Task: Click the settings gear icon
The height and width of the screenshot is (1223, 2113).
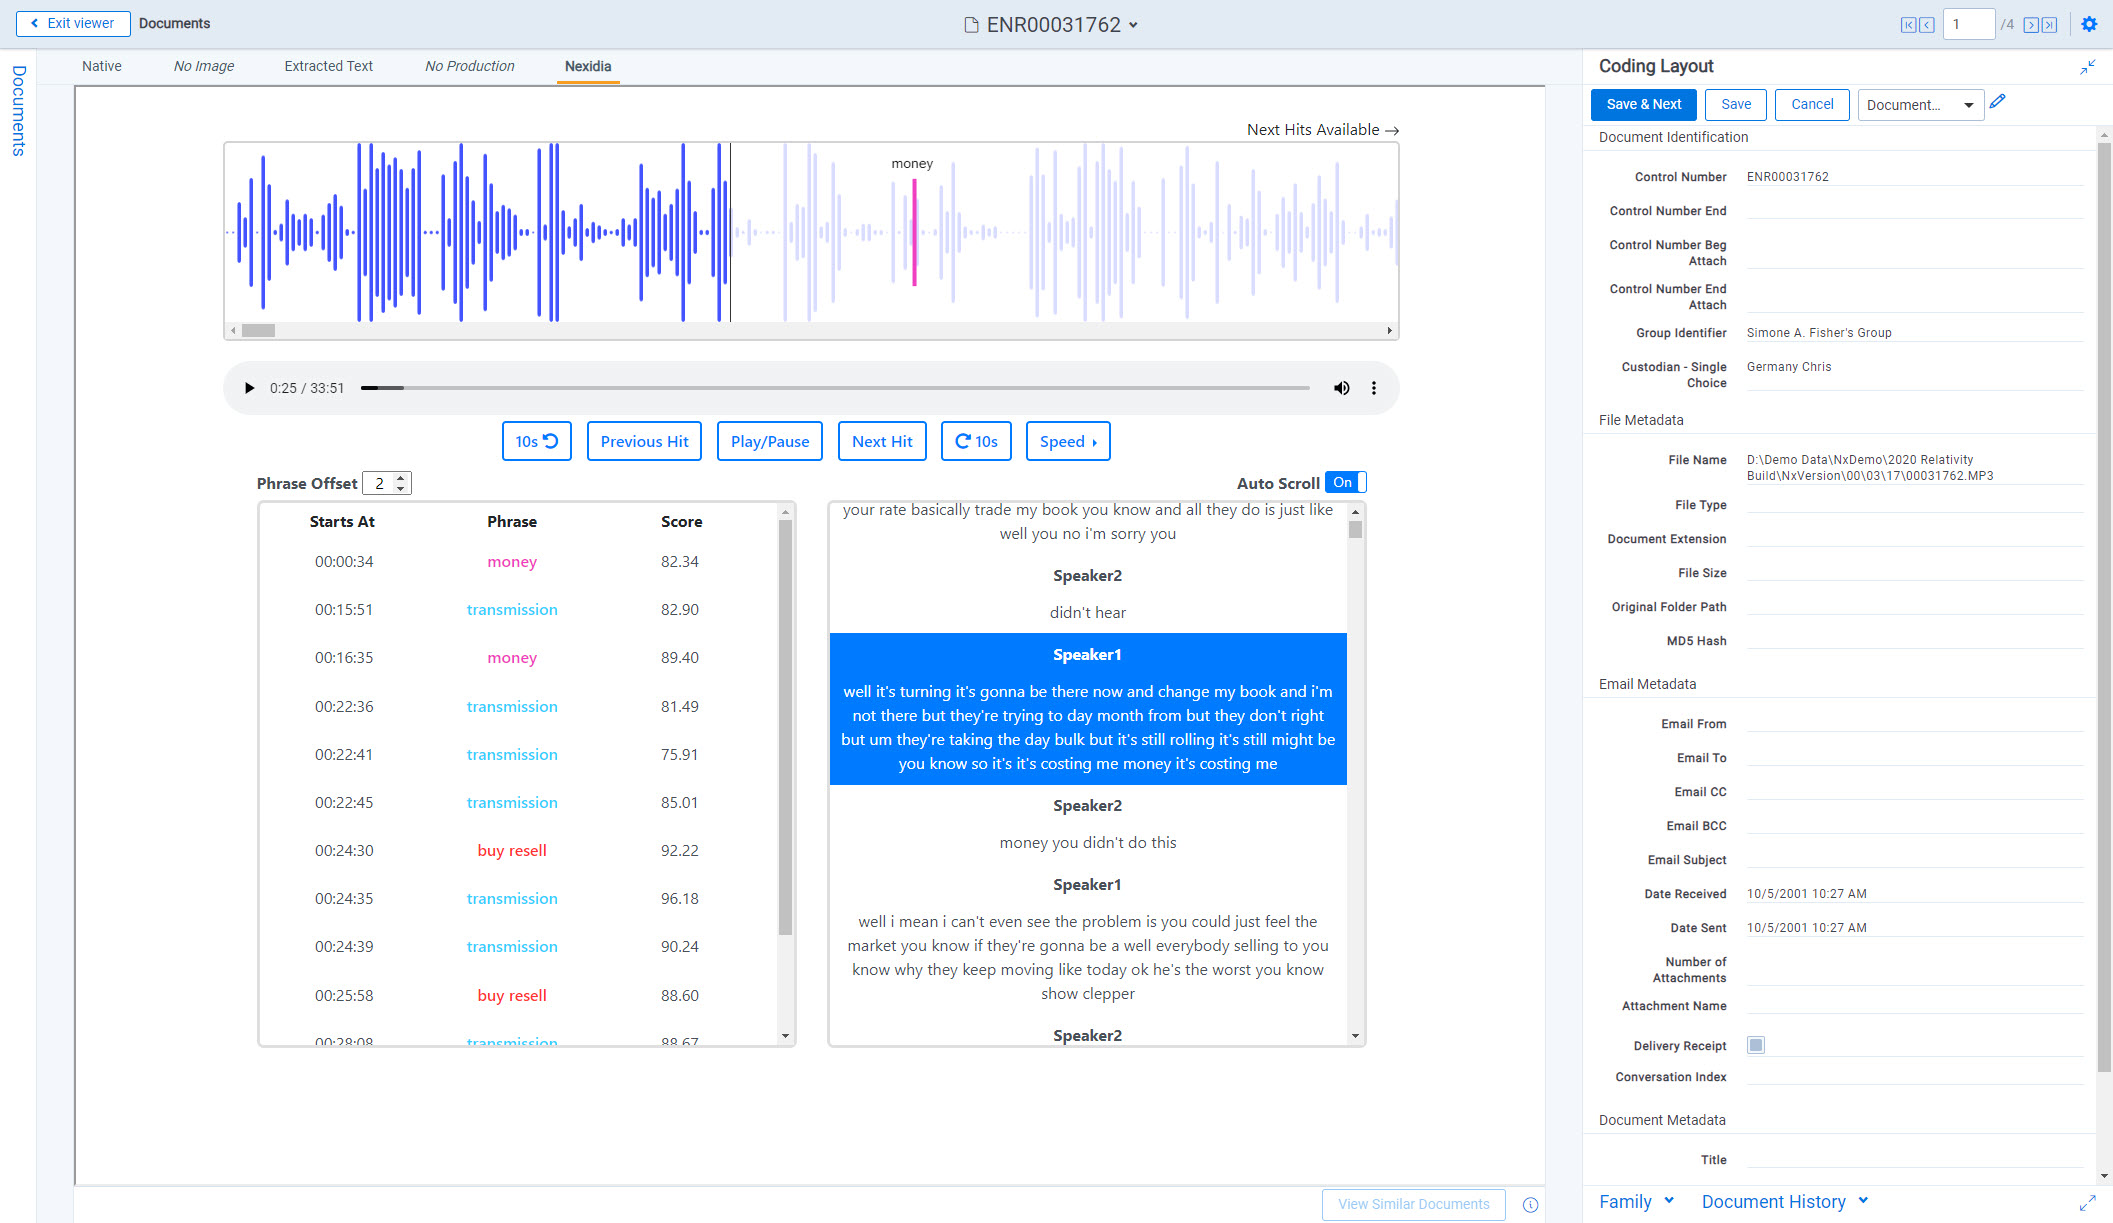Action: point(2089,24)
